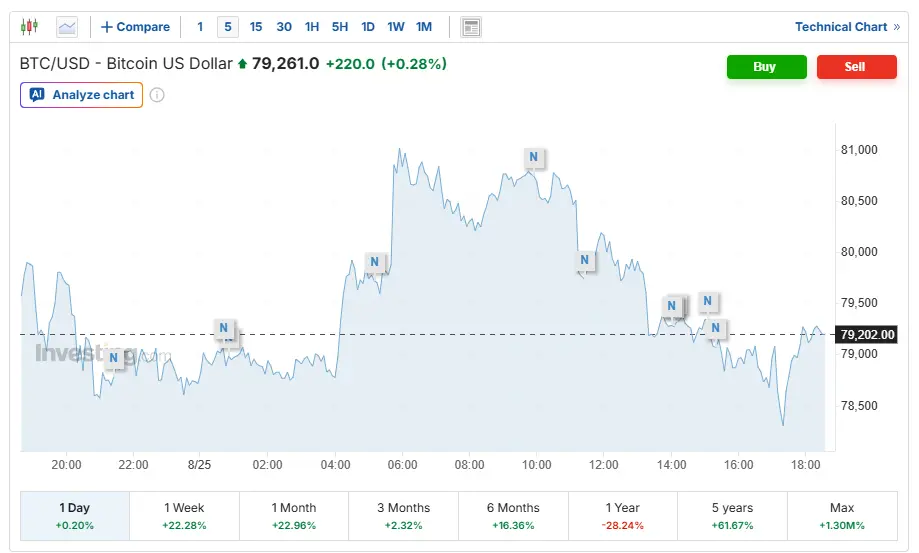The height and width of the screenshot is (553, 919).
Task: Switch to 1 Week range tab
Action: tap(184, 516)
